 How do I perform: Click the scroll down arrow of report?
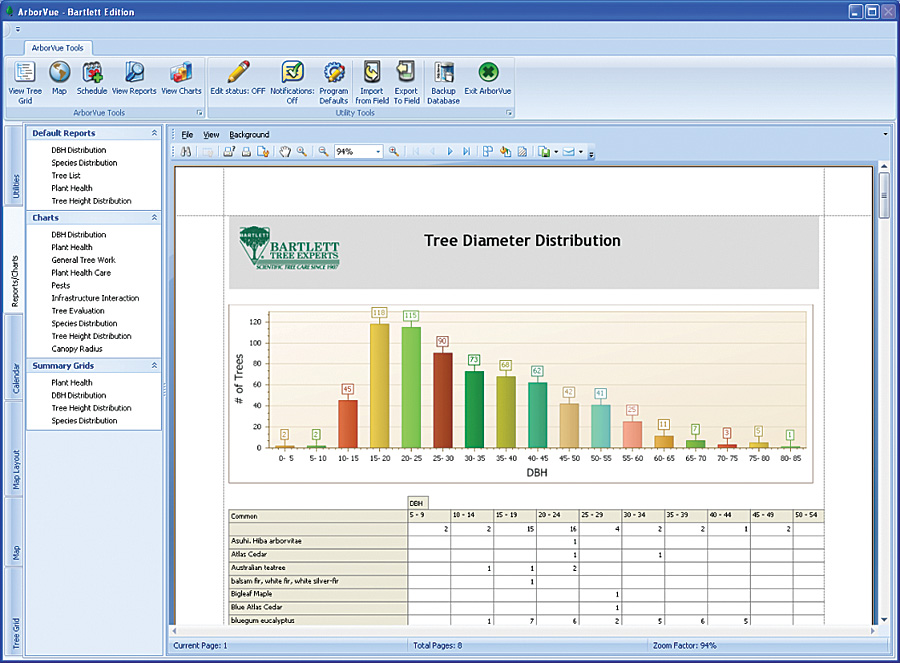tap(884, 619)
